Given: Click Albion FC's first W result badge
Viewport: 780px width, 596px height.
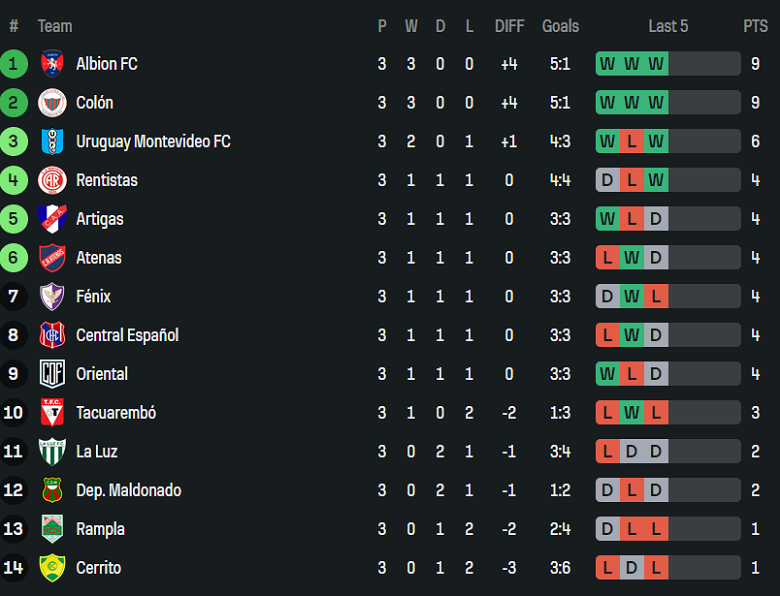Looking at the screenshot, I should (x=607, y=64).
